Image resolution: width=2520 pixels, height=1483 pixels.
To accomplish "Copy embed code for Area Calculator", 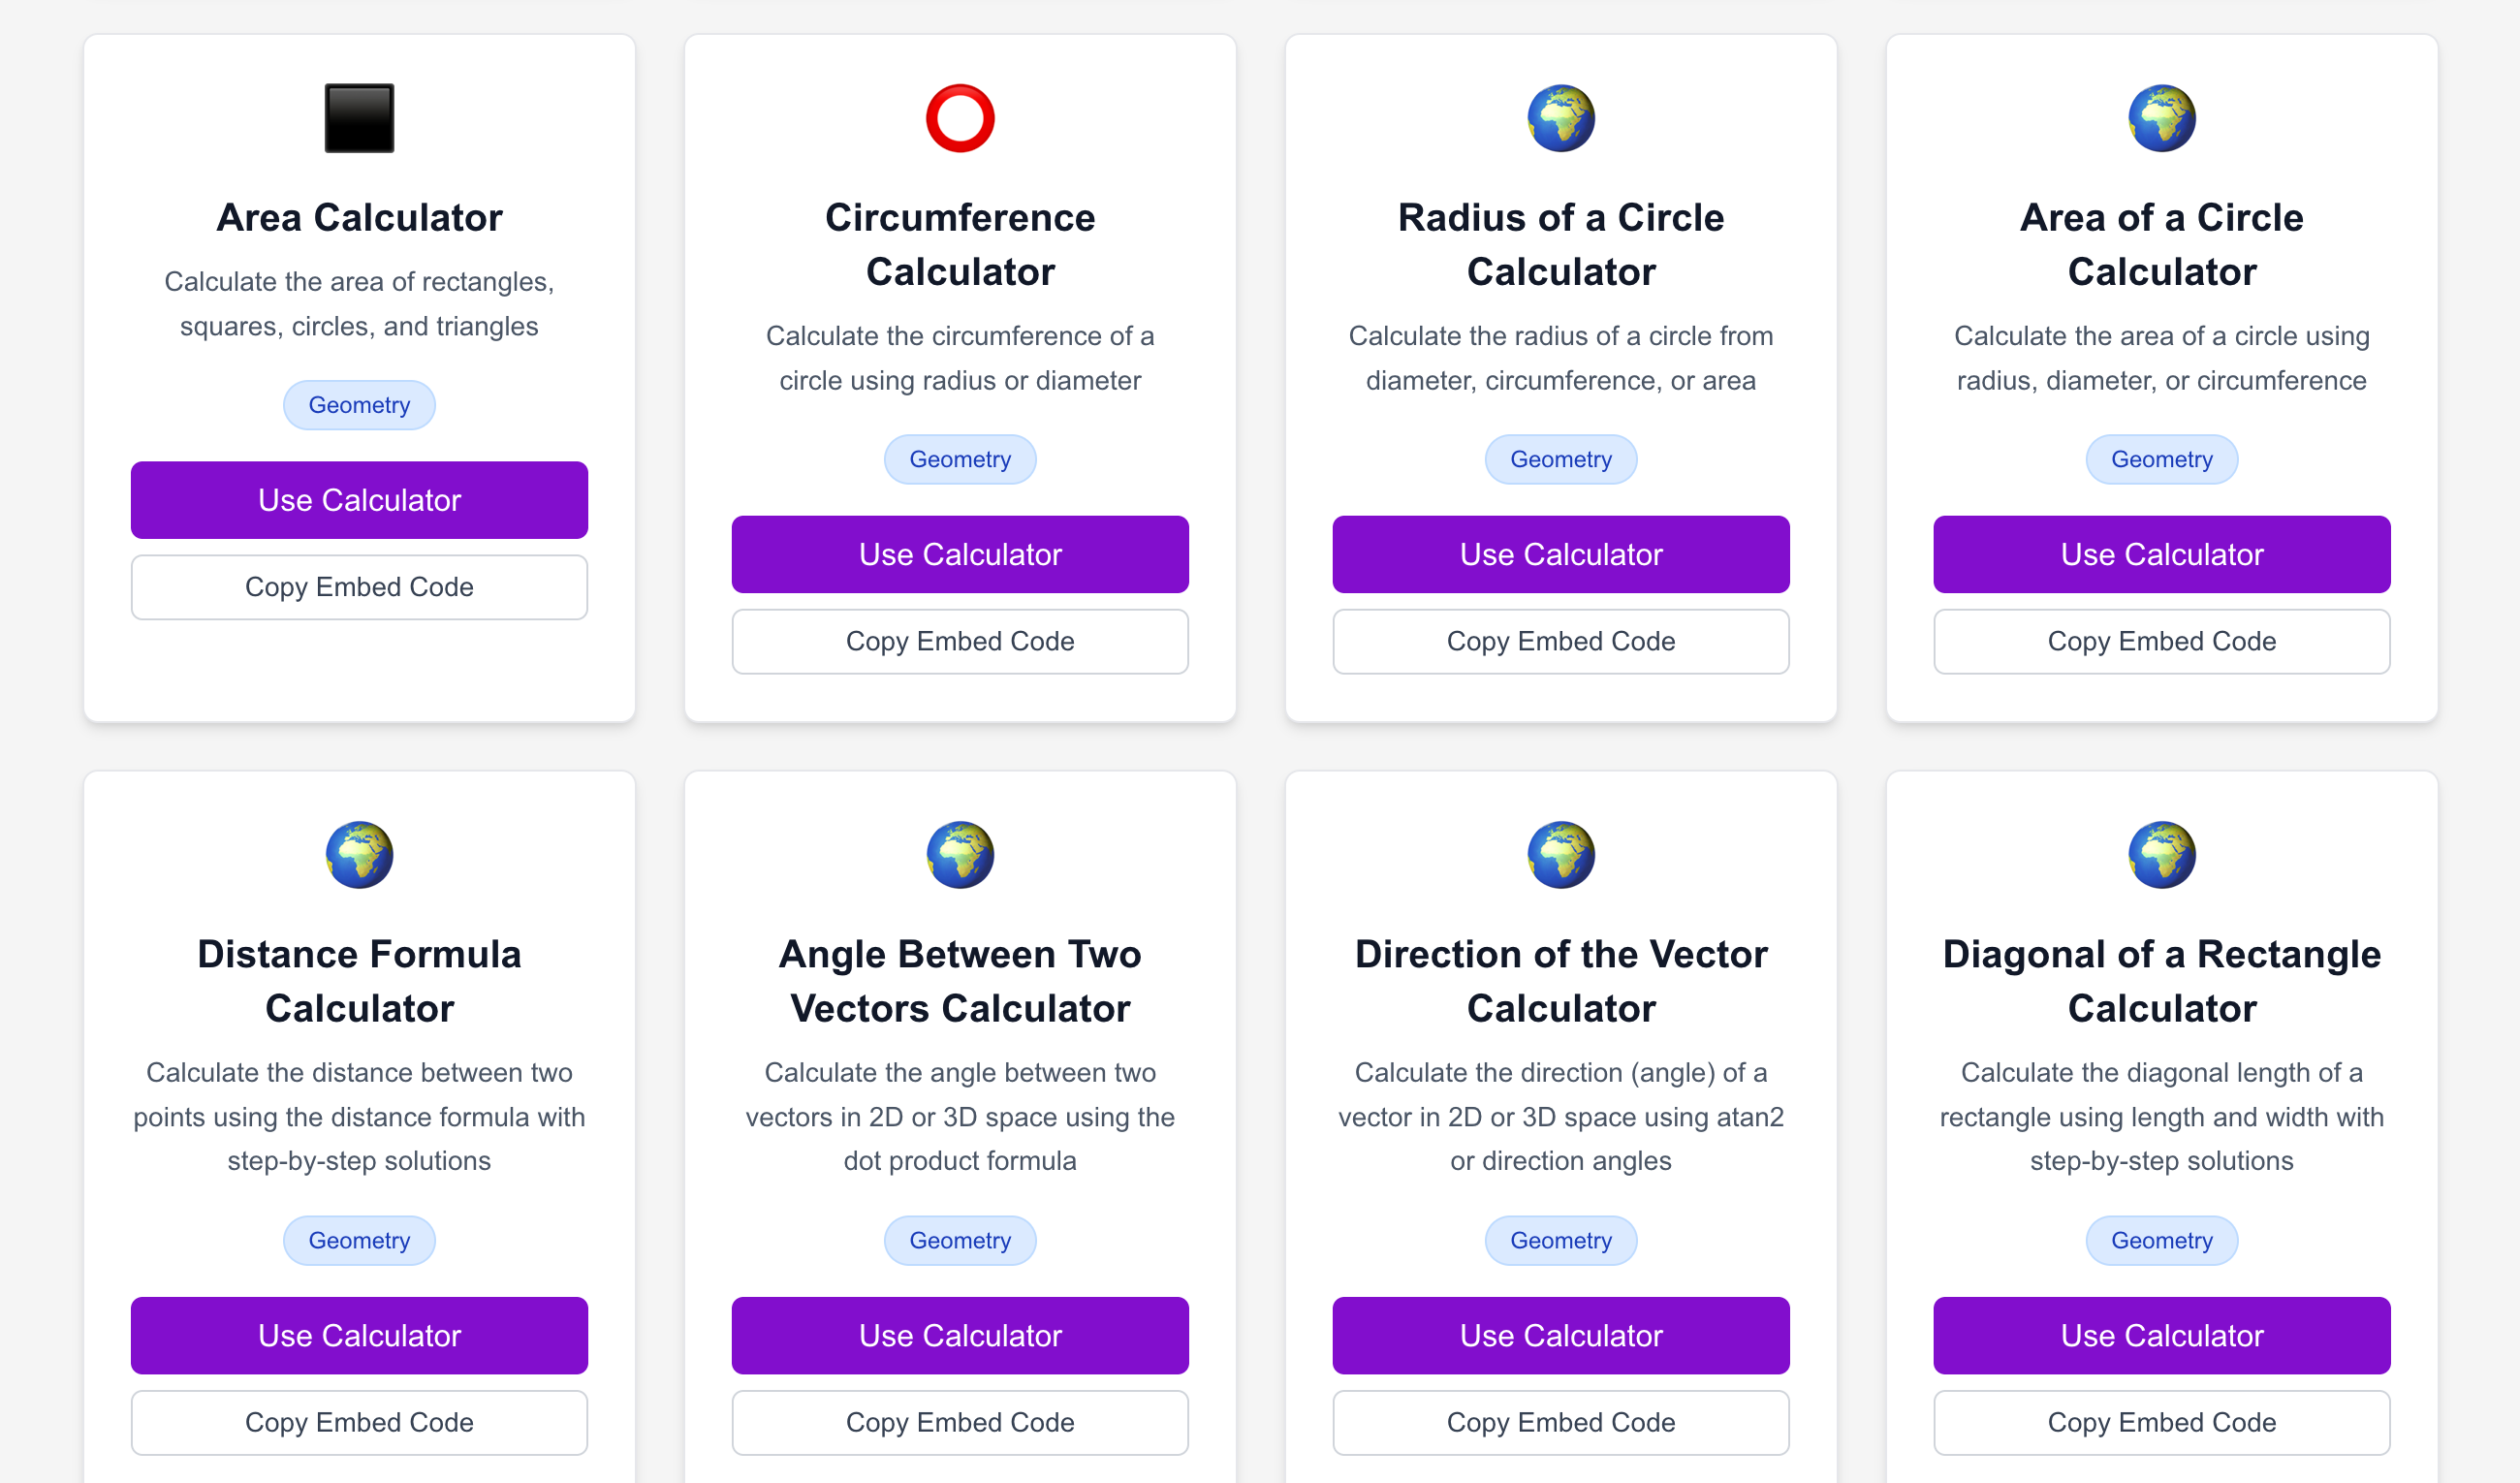I will pos(359,587).
